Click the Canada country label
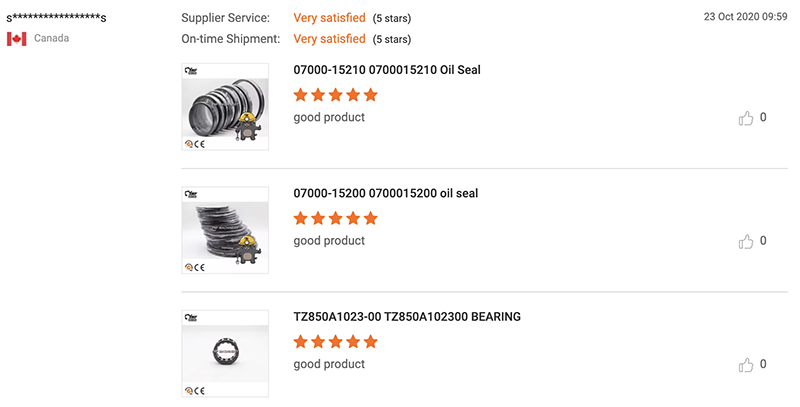Screen dimensions: 800x407 pyautogui.click(x=52, y=38)
